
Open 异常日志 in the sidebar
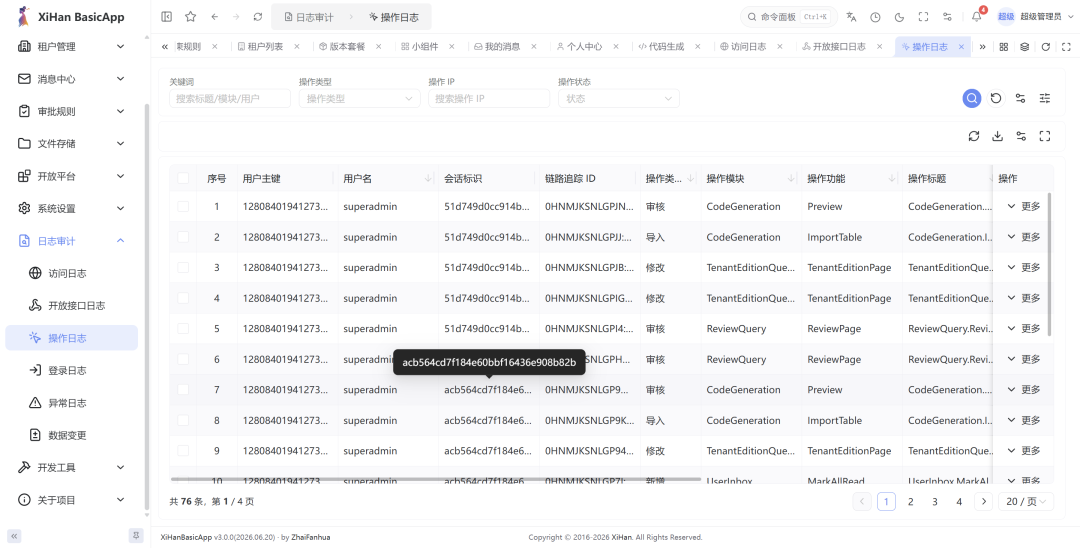coord(72,403)
